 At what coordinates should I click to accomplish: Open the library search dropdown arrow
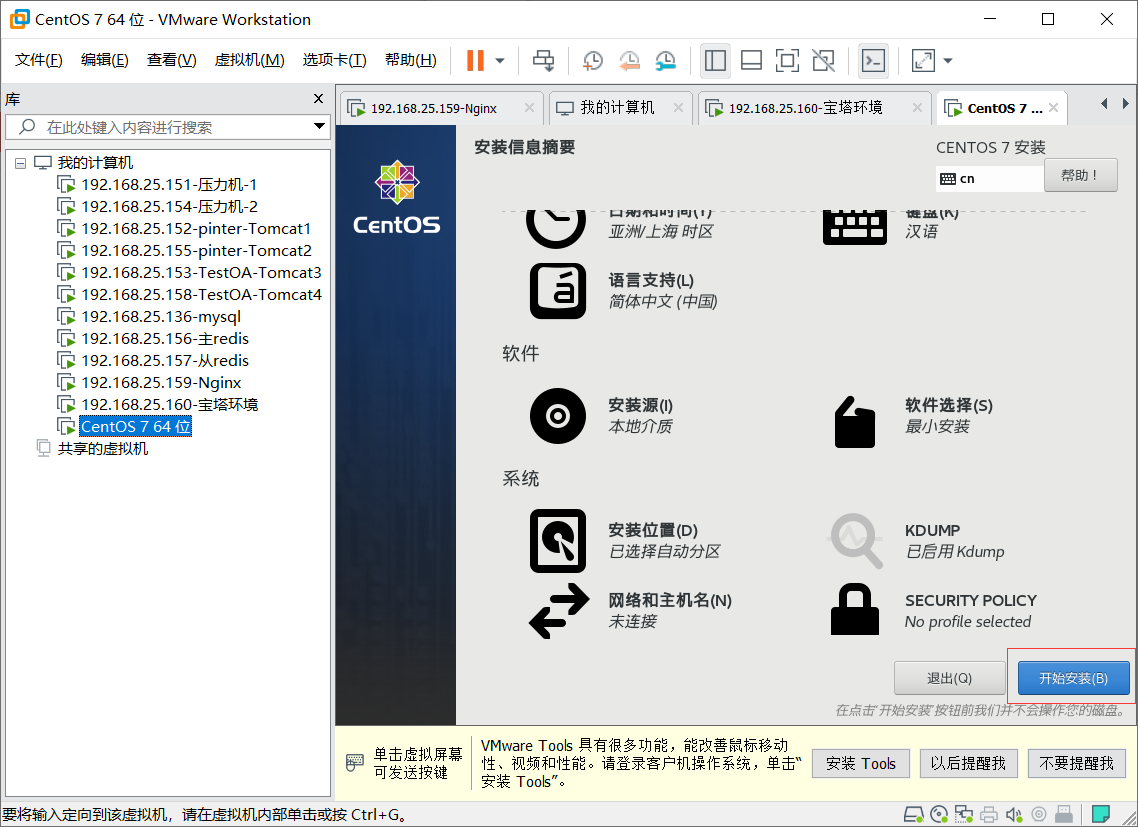(319, 126)
